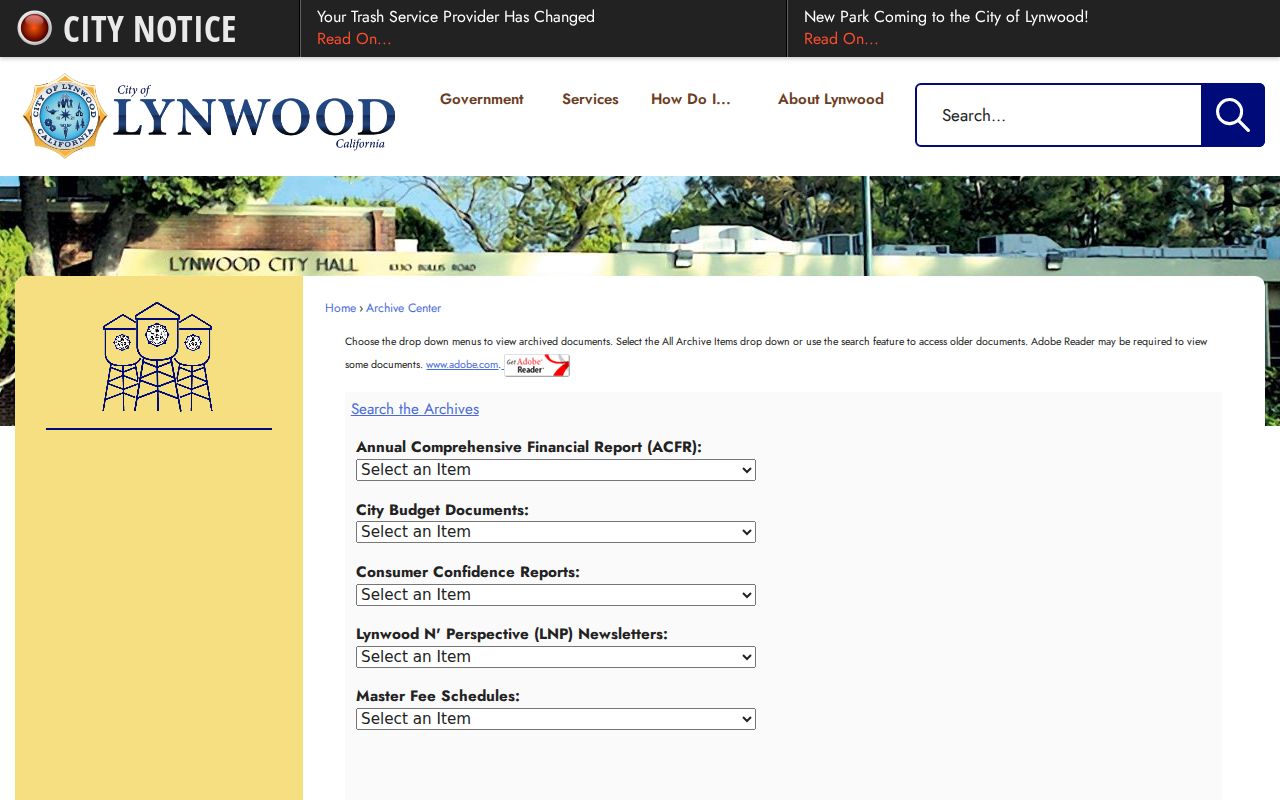Click into the Search text field
This screenshot has width=1280, height=800.
coord(1059,115)
